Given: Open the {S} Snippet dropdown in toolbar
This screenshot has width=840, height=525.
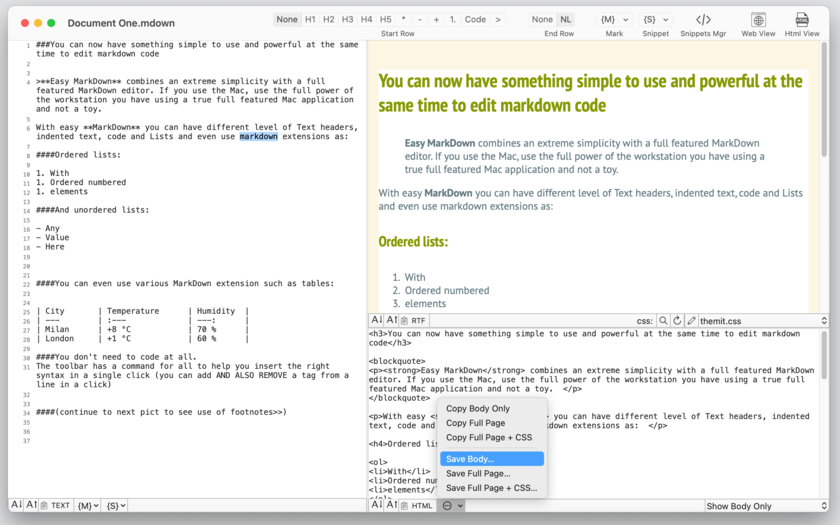Looking at the screenshot, I should click(x=655, y=19).
